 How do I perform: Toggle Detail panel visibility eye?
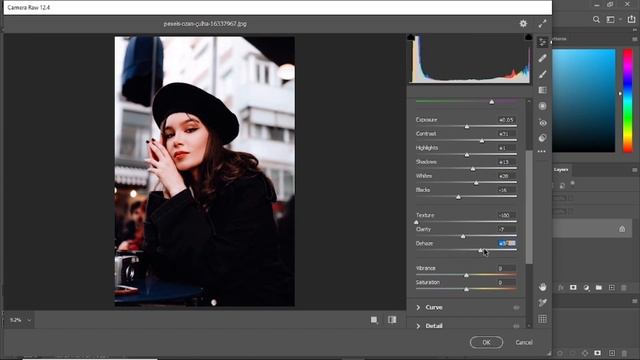516,326
